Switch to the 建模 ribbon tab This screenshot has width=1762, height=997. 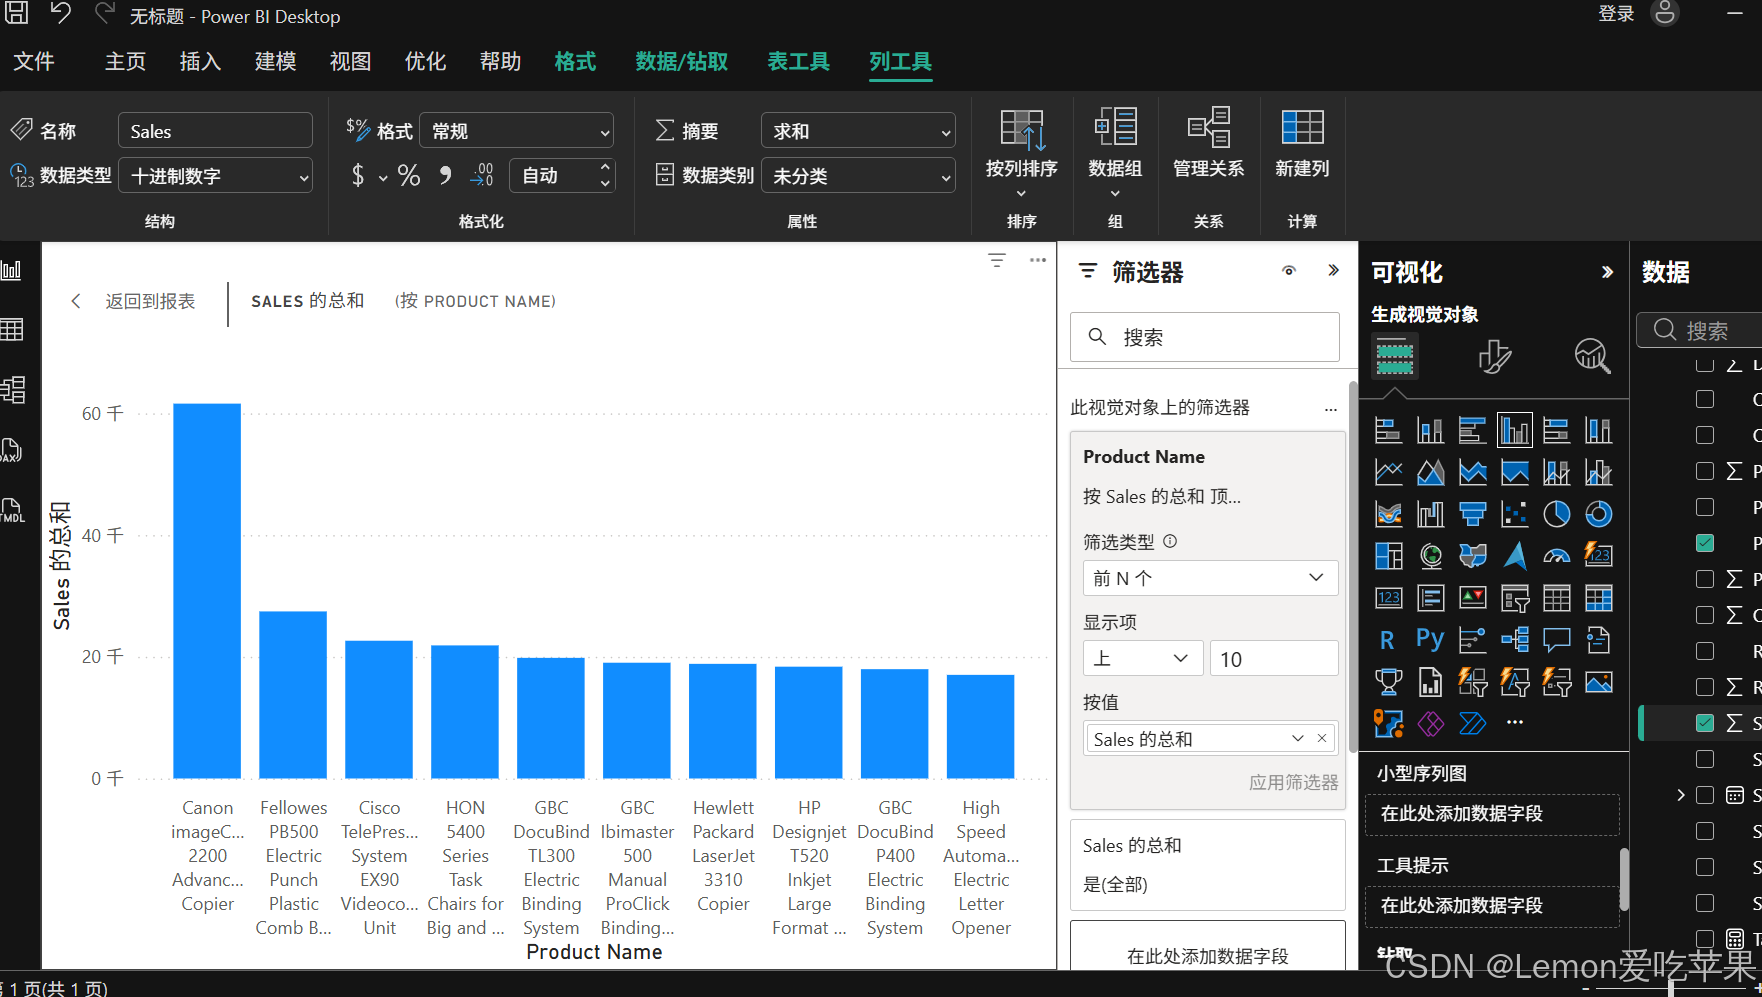275,61
